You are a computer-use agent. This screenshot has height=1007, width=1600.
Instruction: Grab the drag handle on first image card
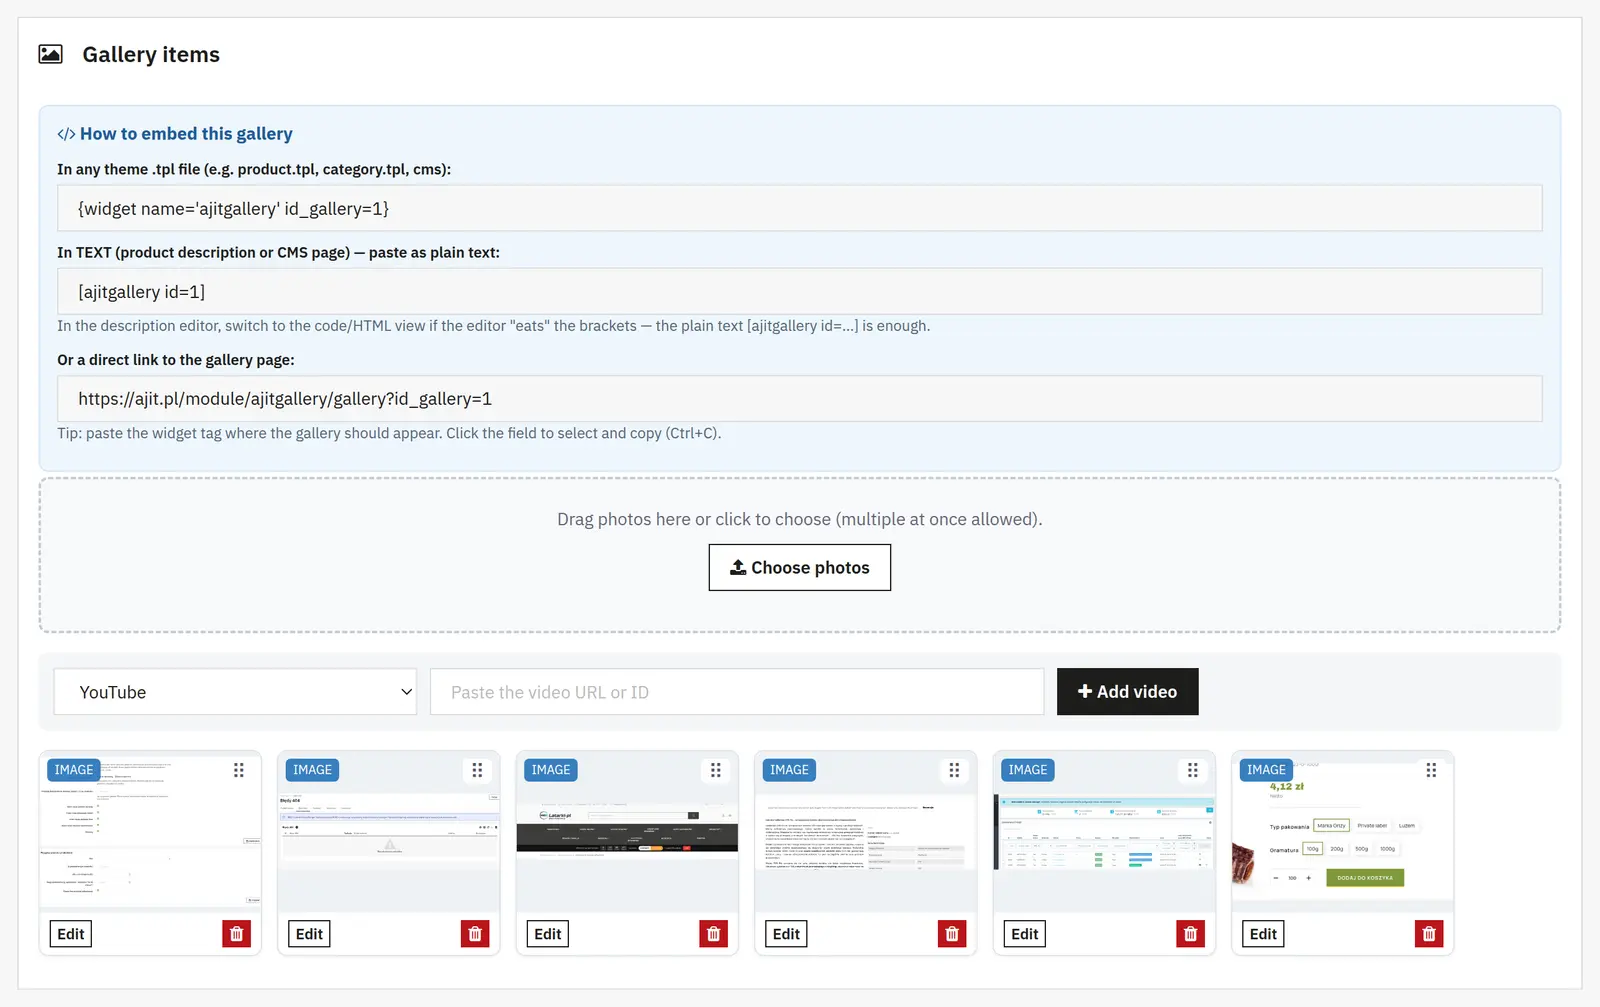(x=239, y=770)
